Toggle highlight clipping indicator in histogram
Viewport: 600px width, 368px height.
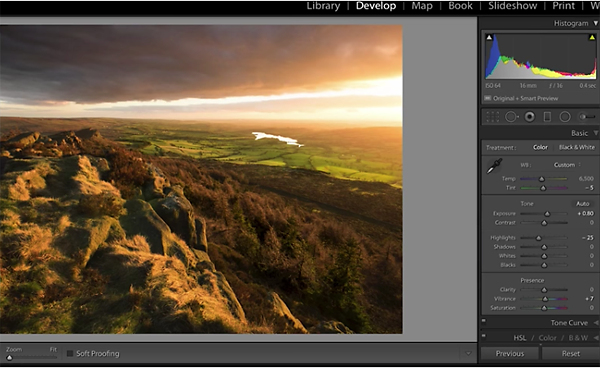(592, 37)
